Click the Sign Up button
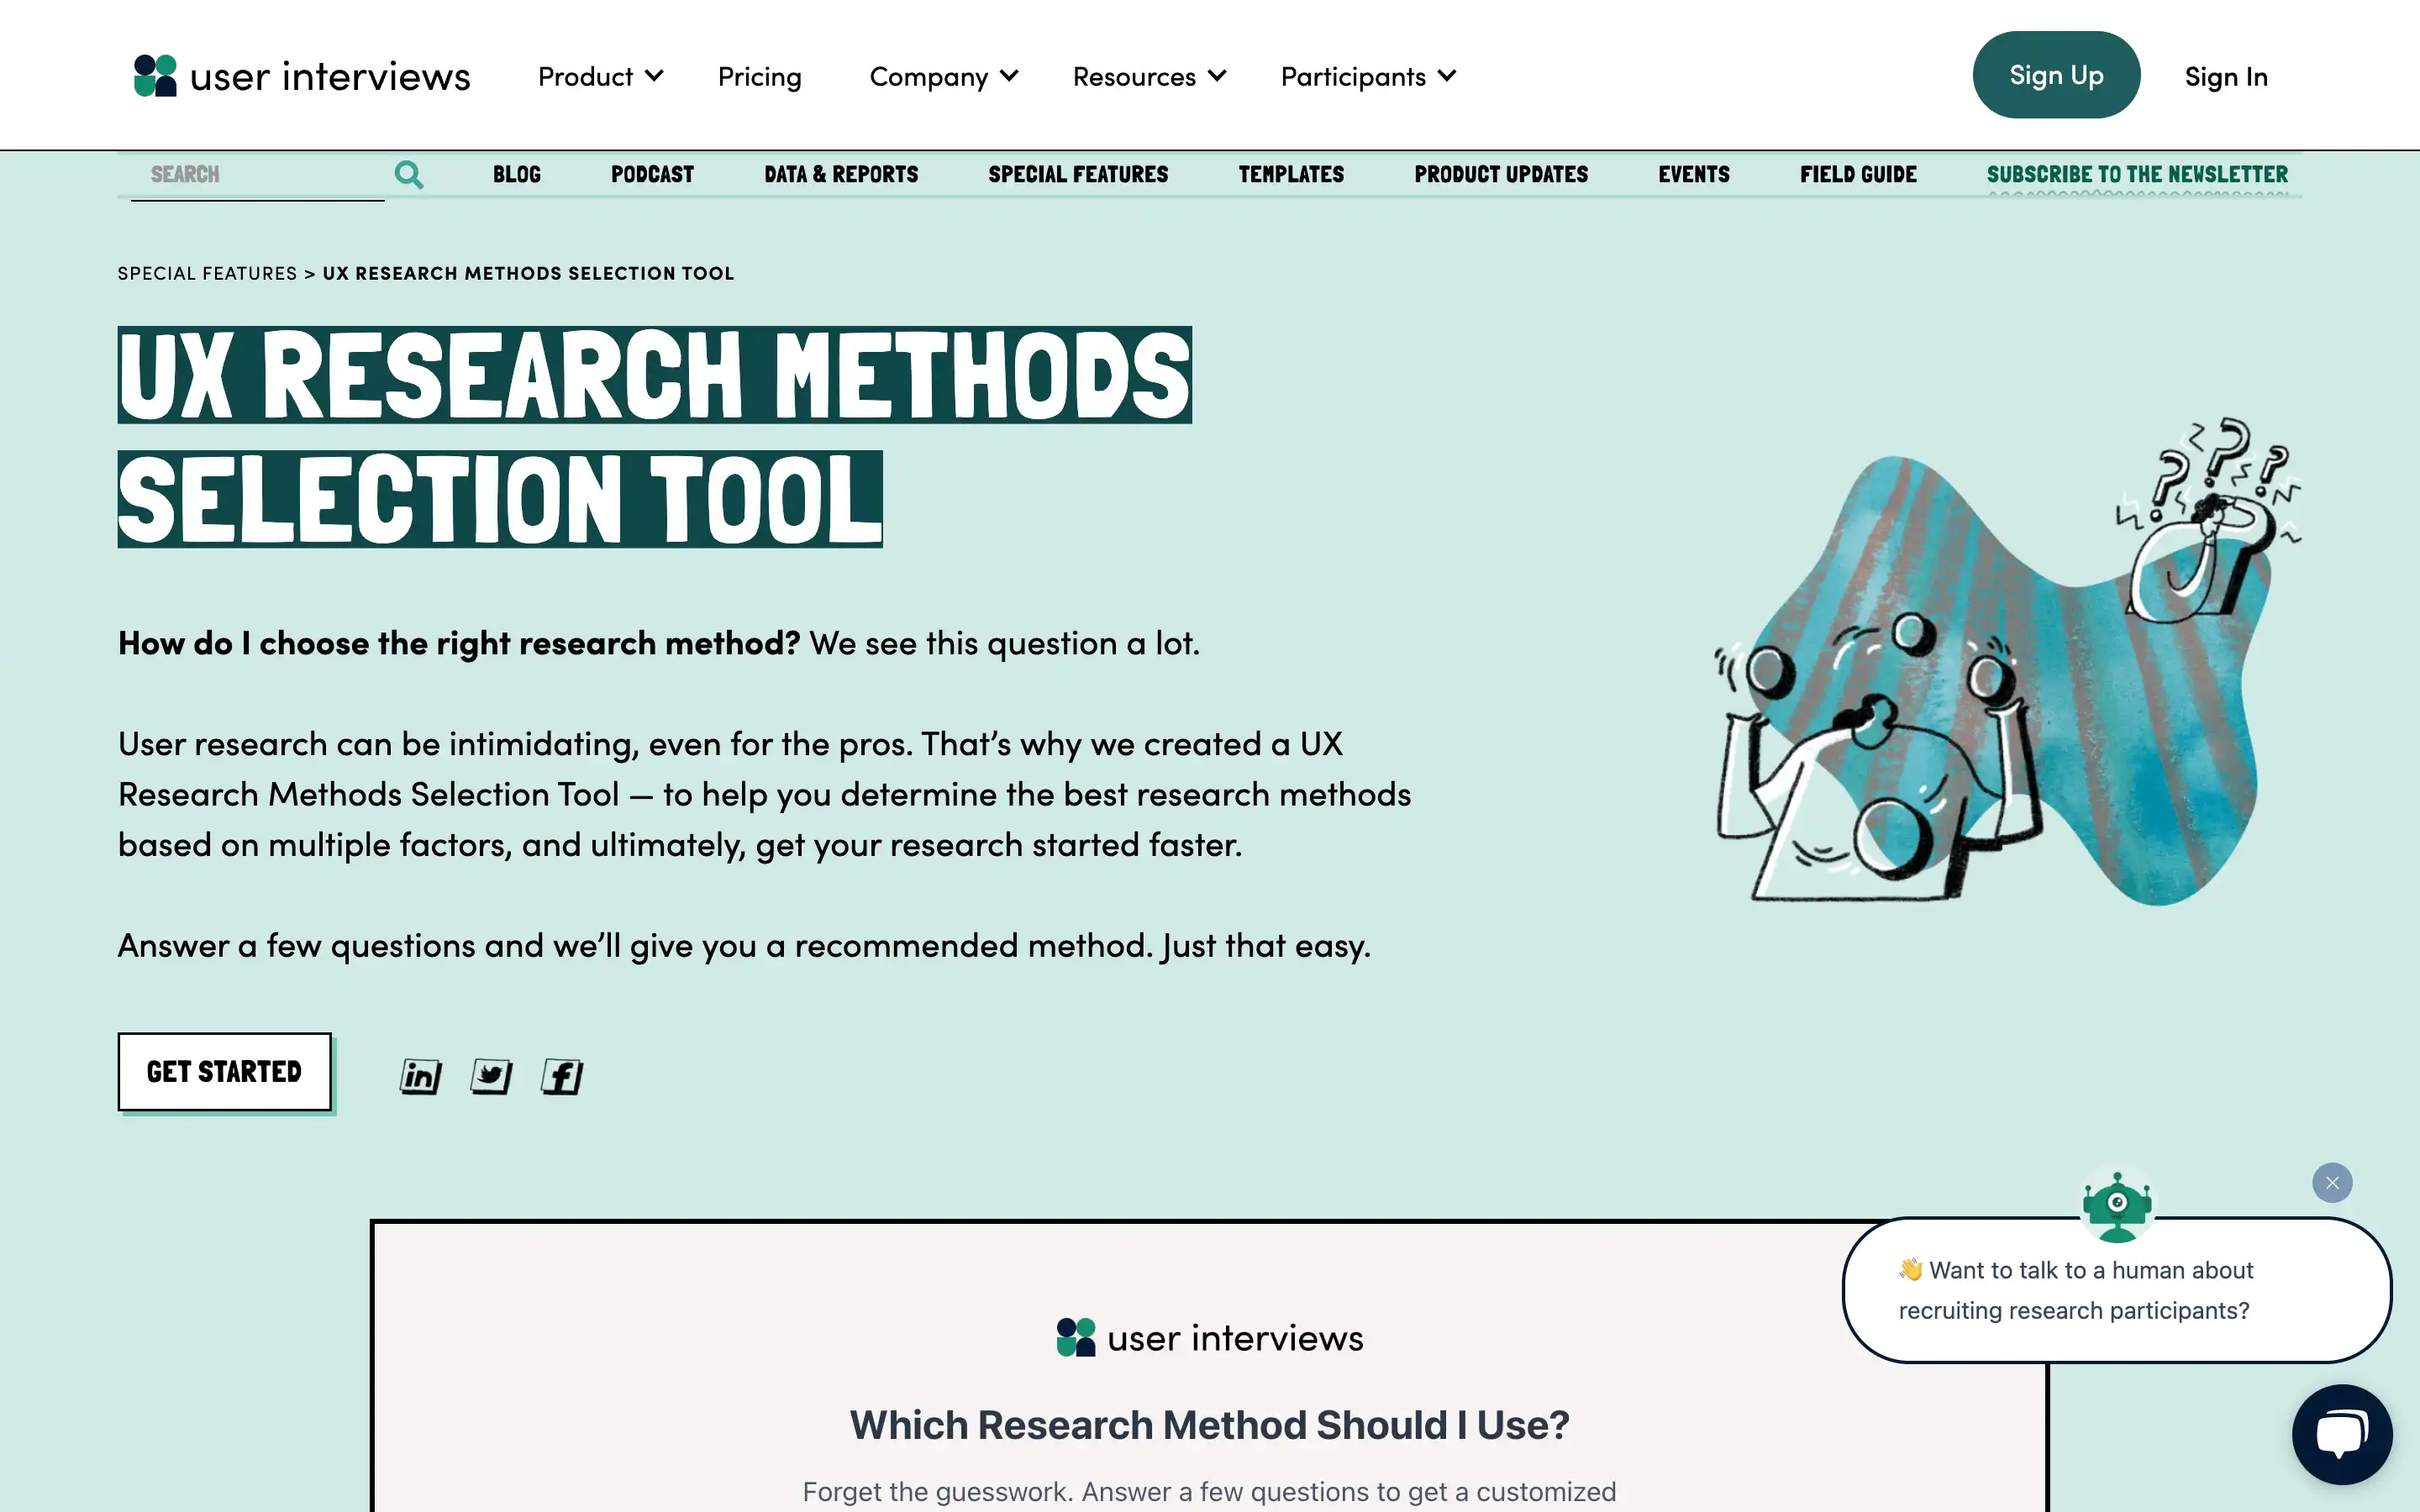2420x1512 pixels. (x=2056, y=75)
